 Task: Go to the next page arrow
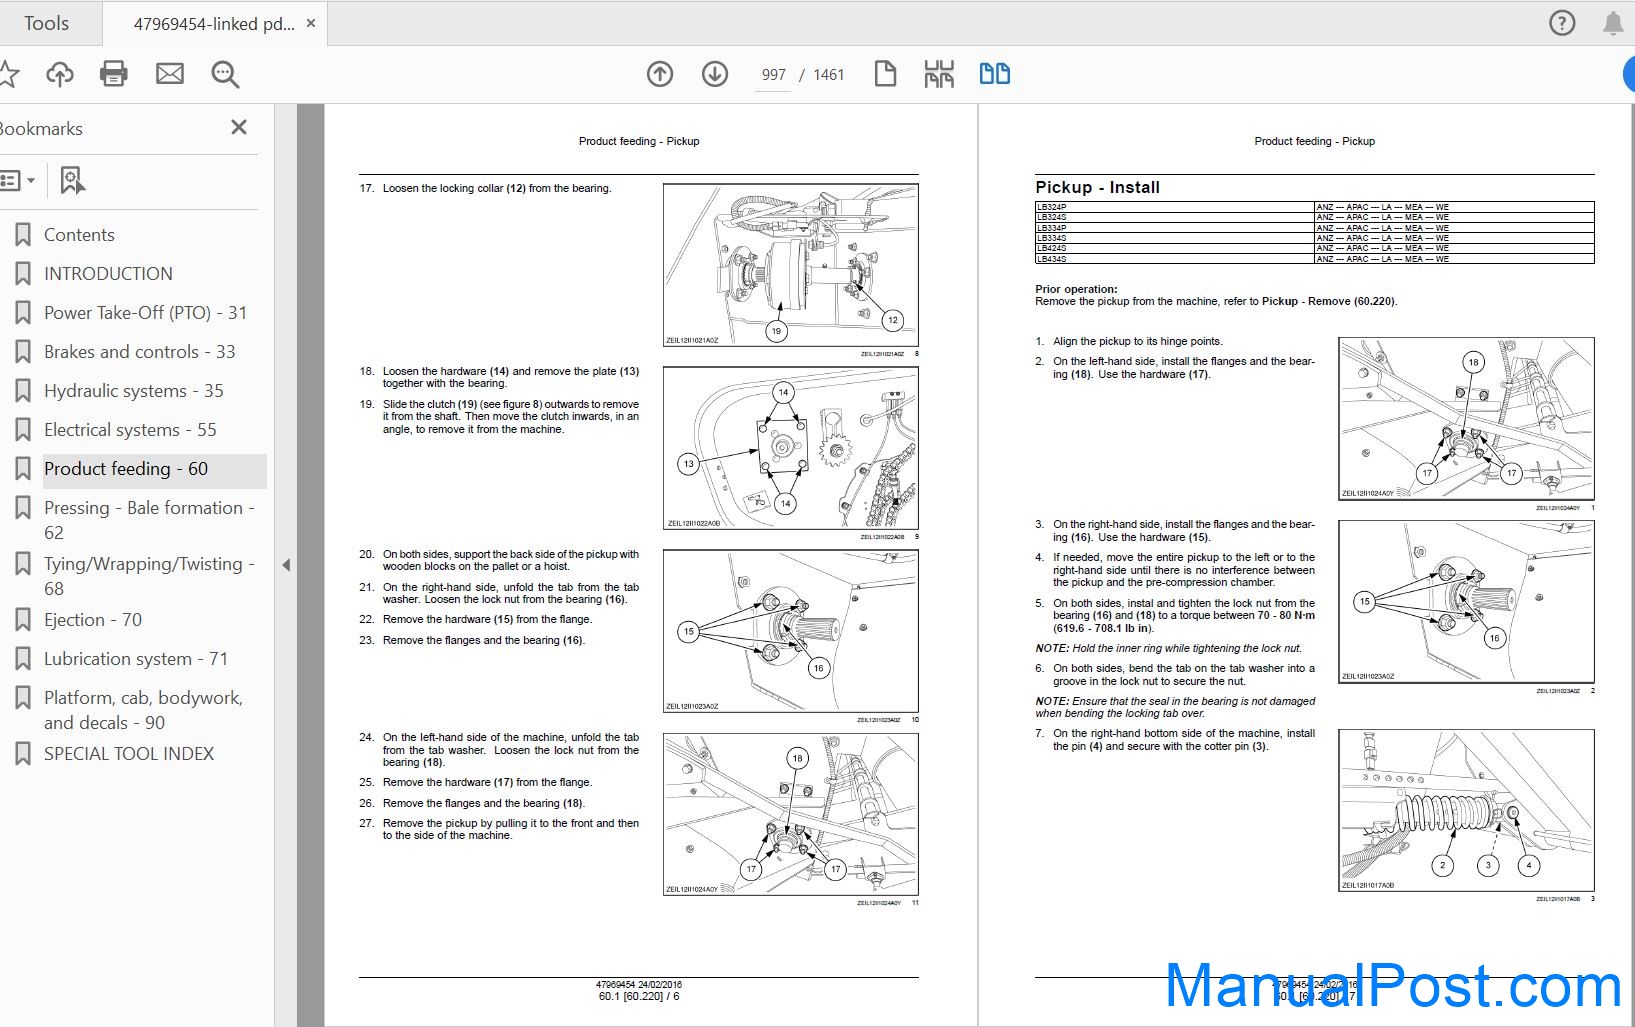pos(715,74)
